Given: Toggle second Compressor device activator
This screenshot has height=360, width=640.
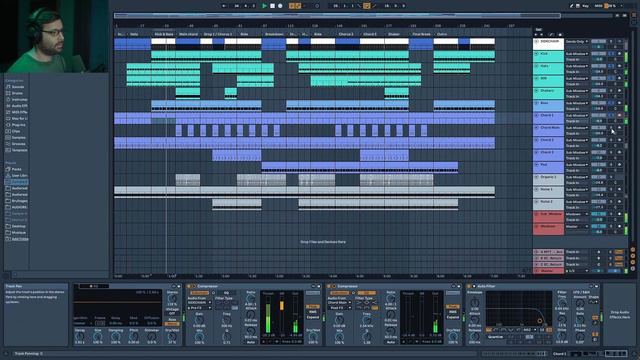Looking at the screenshot, I should click(x=329, y=286).
